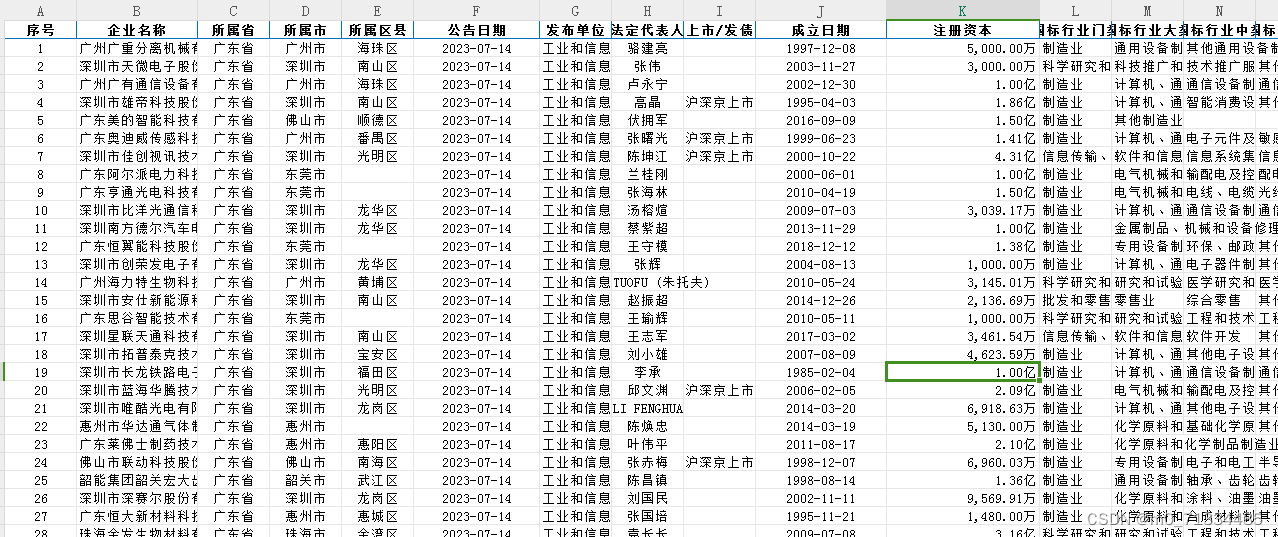Viewport: 1278px width, 537px height.
Task: Select the district cell 武江区
Action: coord(377,480)
